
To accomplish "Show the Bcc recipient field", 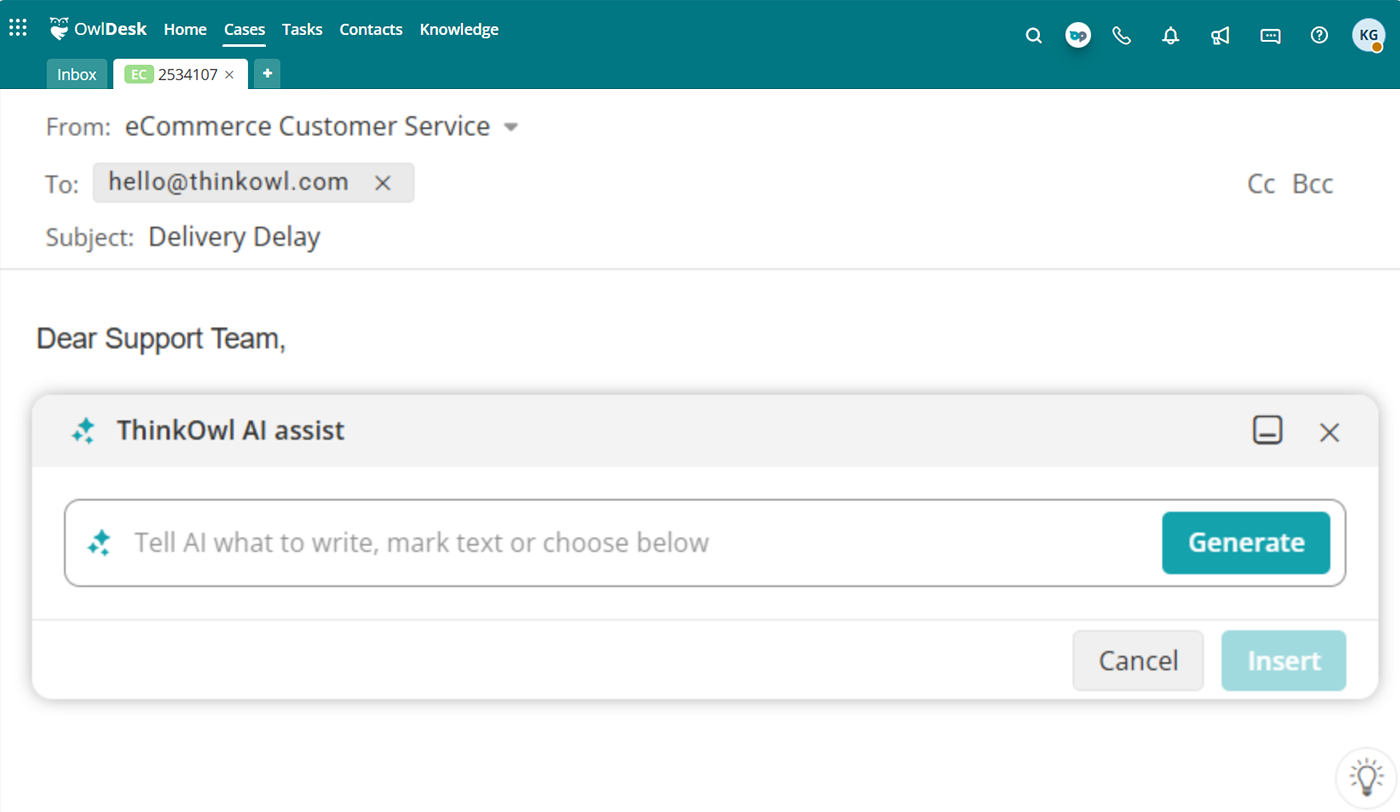I will click(1312, 184).
